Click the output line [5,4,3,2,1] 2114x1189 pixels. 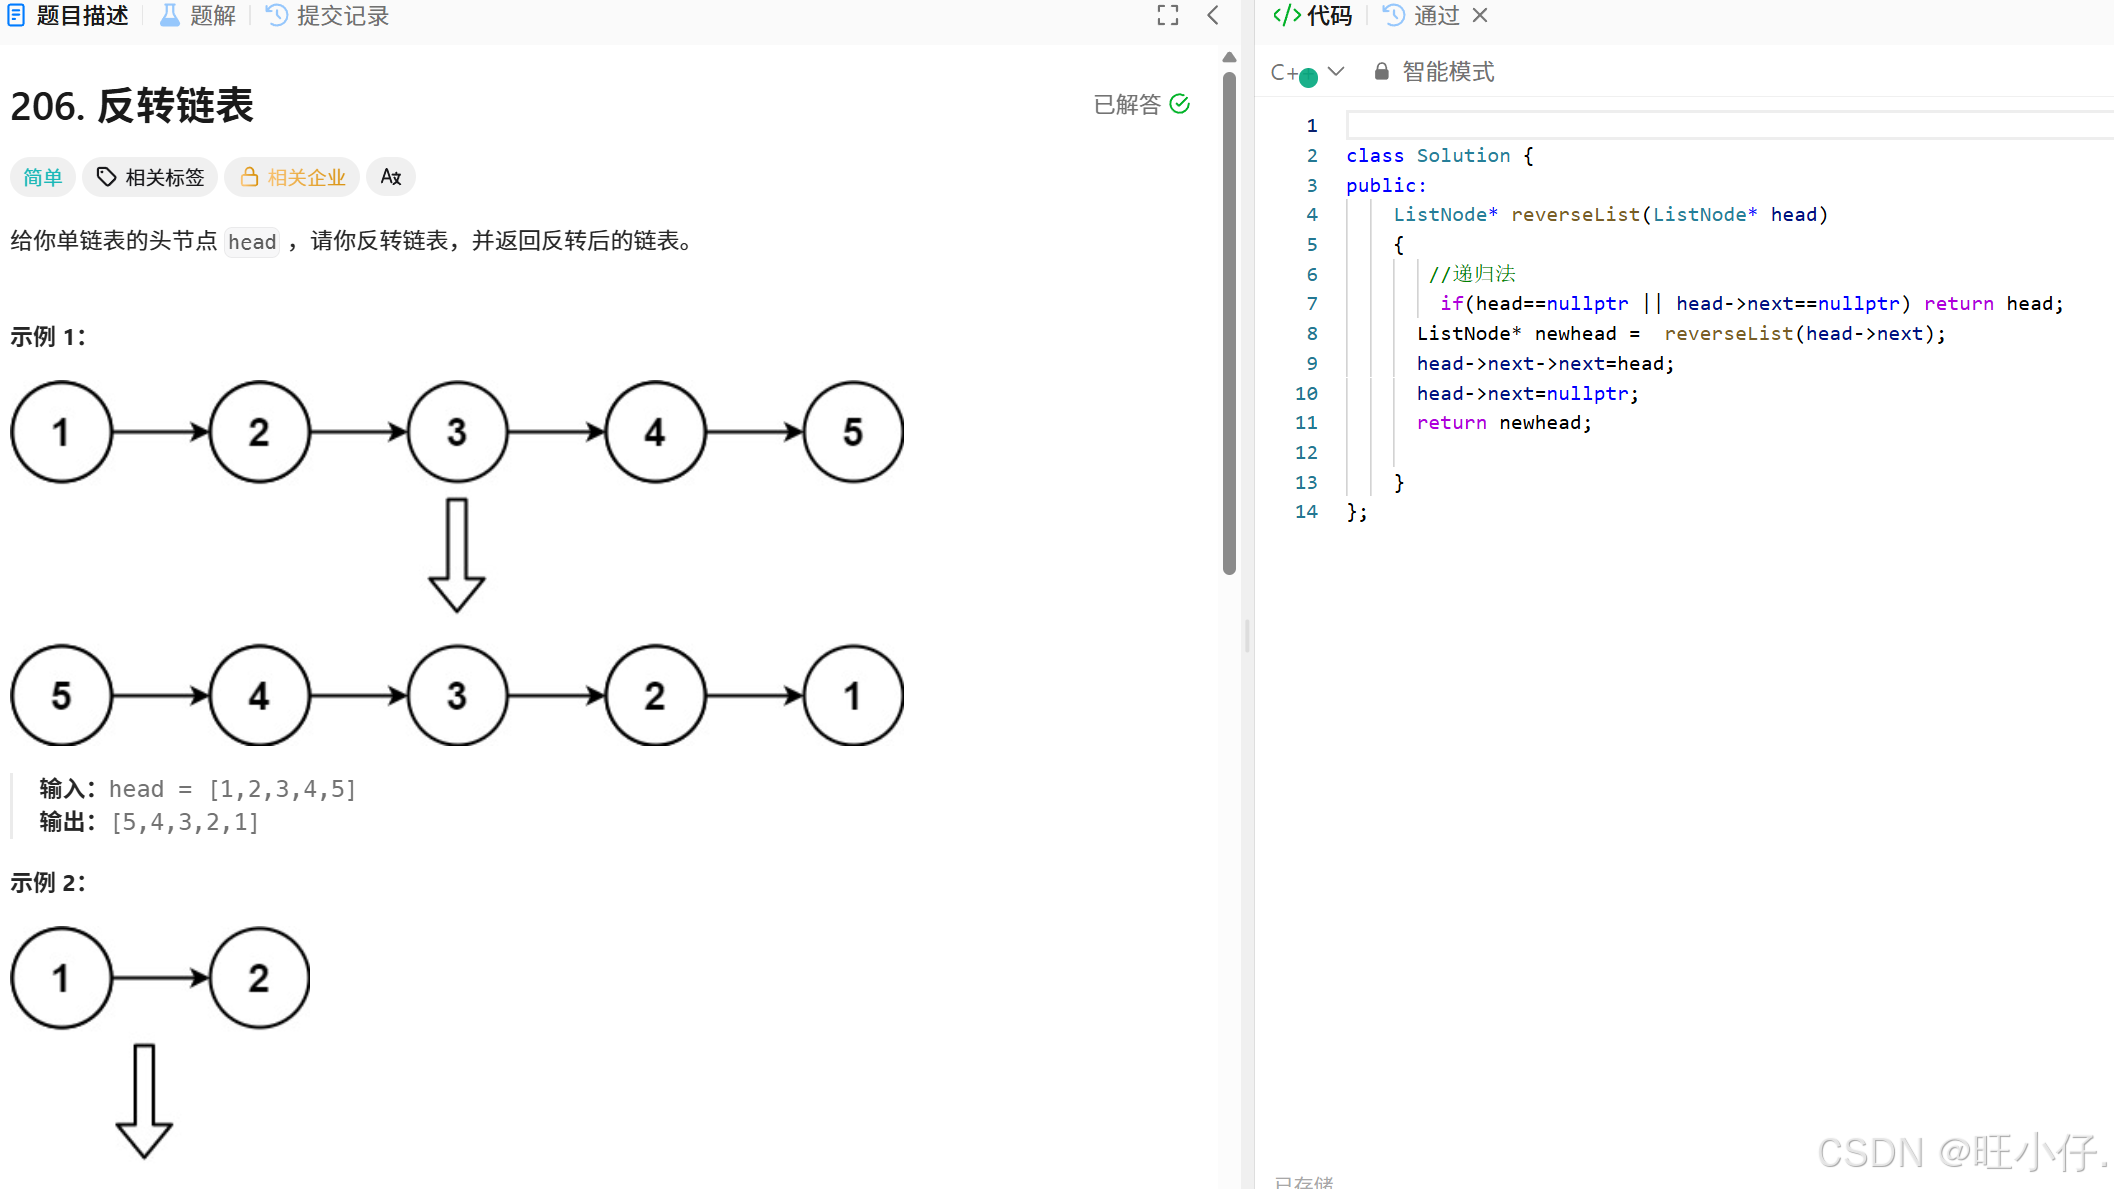150,822
